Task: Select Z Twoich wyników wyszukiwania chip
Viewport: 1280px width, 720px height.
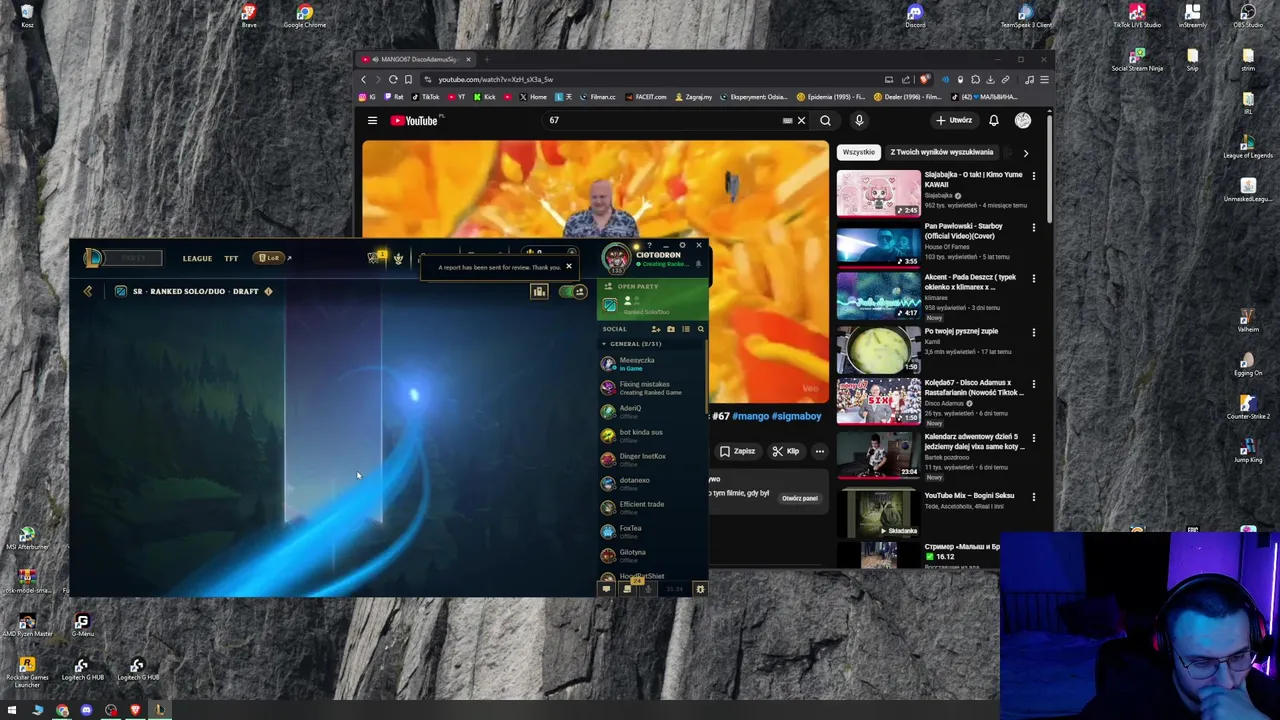Action: pyautogui.click(x=942, y=152)
